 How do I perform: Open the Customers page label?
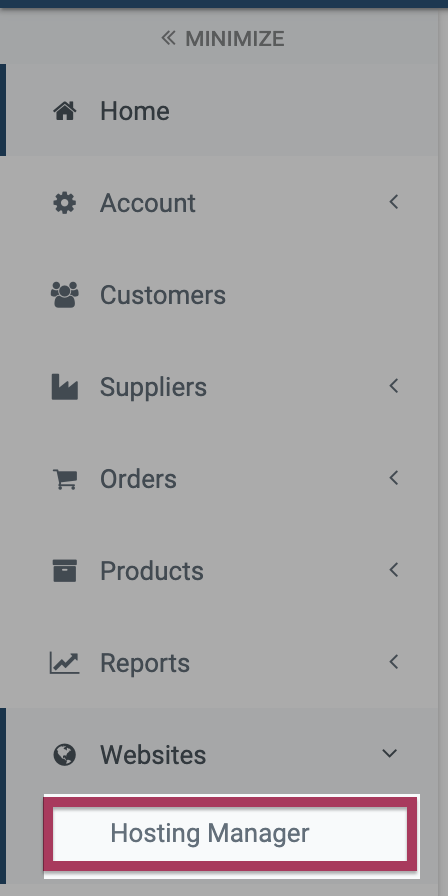163,295
